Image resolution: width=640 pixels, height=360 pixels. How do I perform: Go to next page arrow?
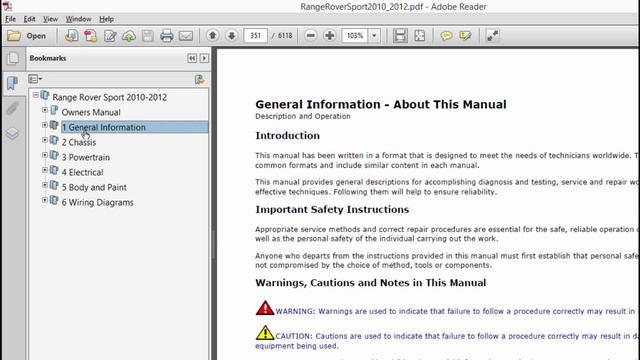(x=231, y=36)
